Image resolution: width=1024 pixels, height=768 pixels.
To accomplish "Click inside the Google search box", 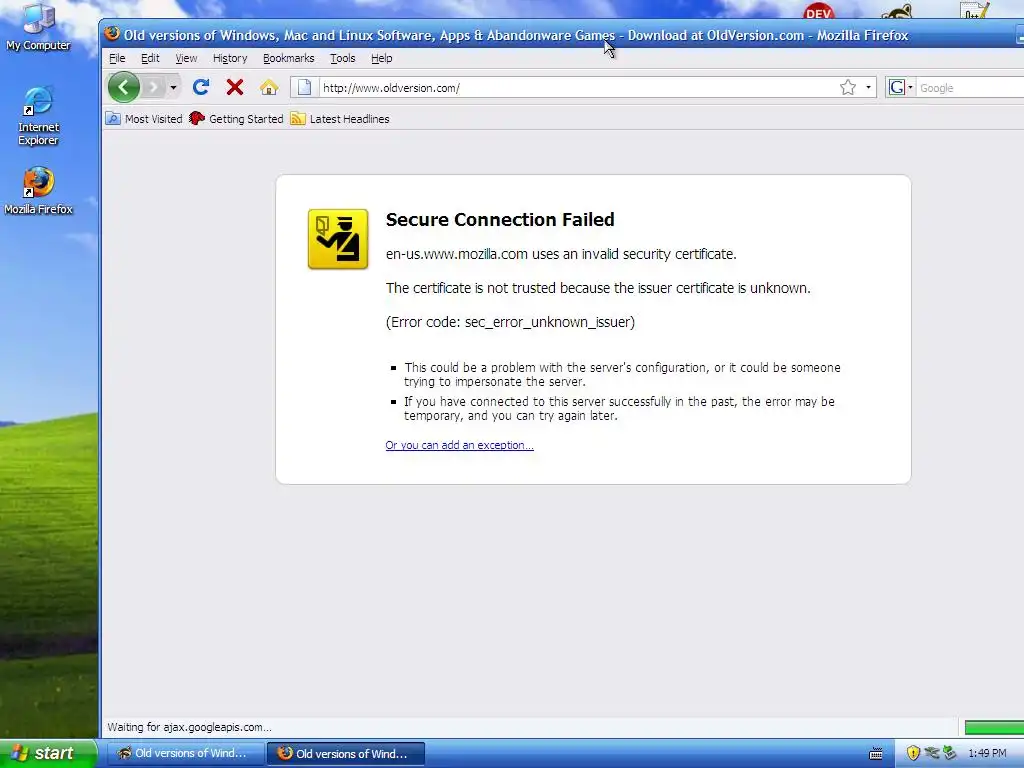I will tap(970, 88).
